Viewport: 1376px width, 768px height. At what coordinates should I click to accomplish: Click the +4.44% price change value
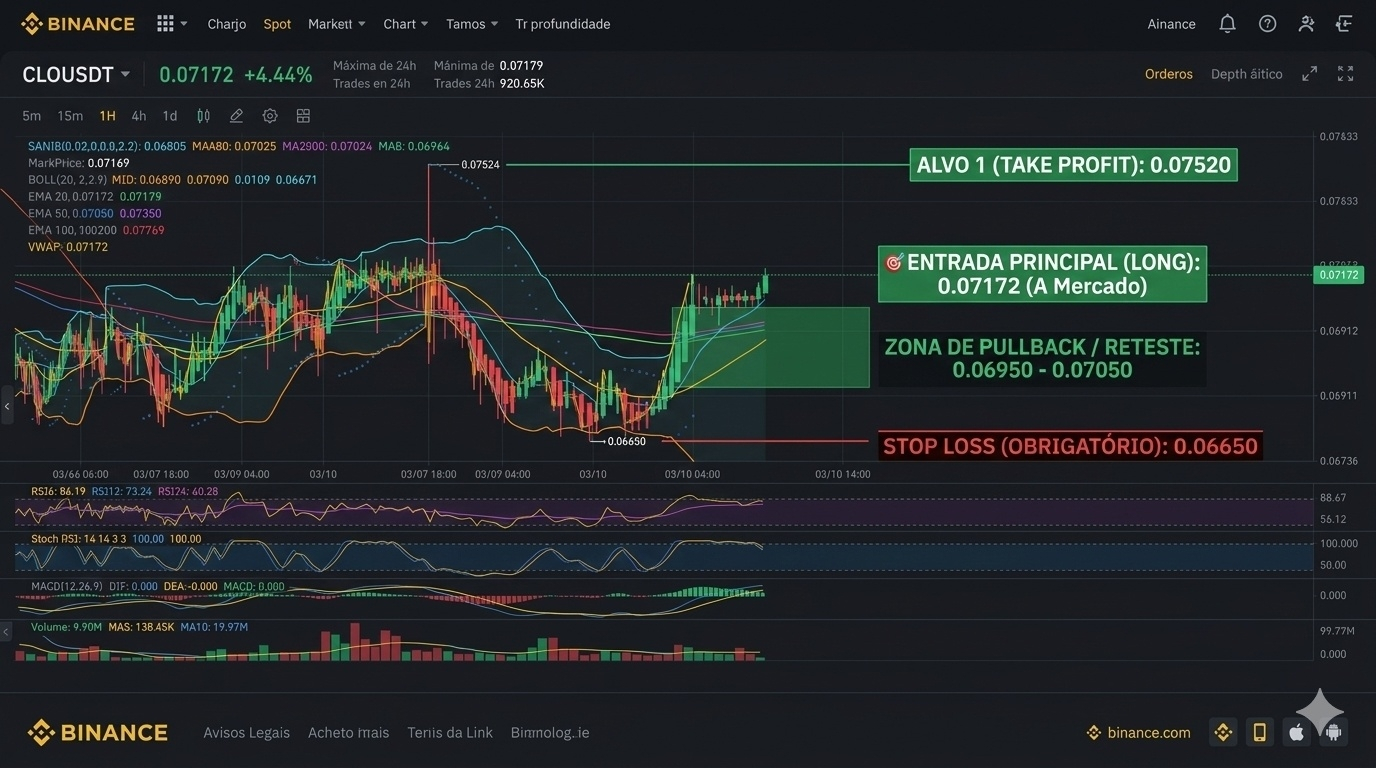pos(278,75)
